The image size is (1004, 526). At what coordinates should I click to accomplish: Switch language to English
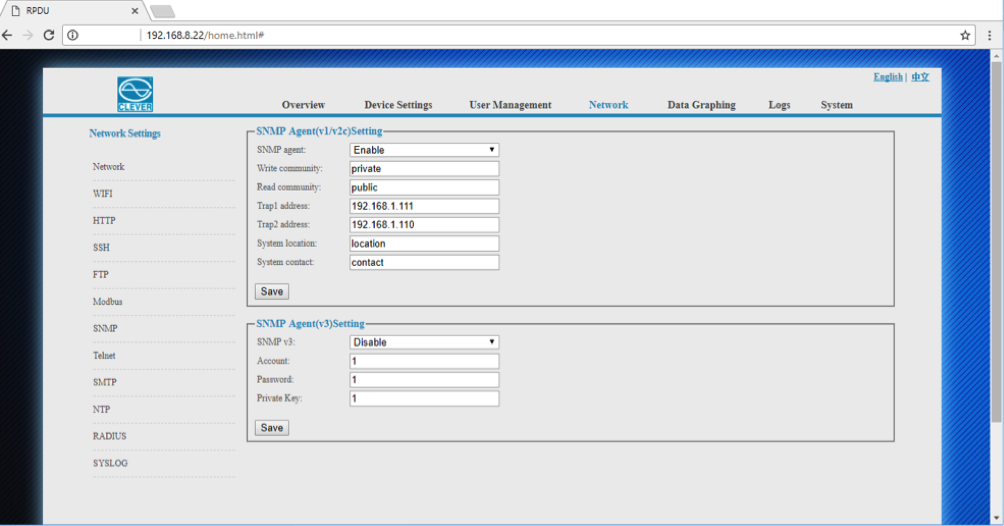[887, 77]
